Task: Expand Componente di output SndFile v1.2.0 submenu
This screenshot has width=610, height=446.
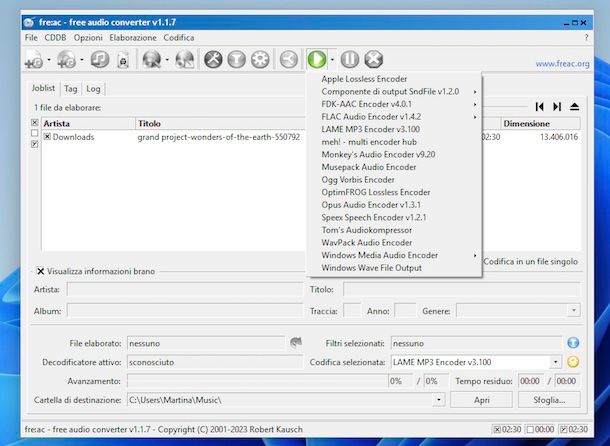Action: click(x=395, y=92)
